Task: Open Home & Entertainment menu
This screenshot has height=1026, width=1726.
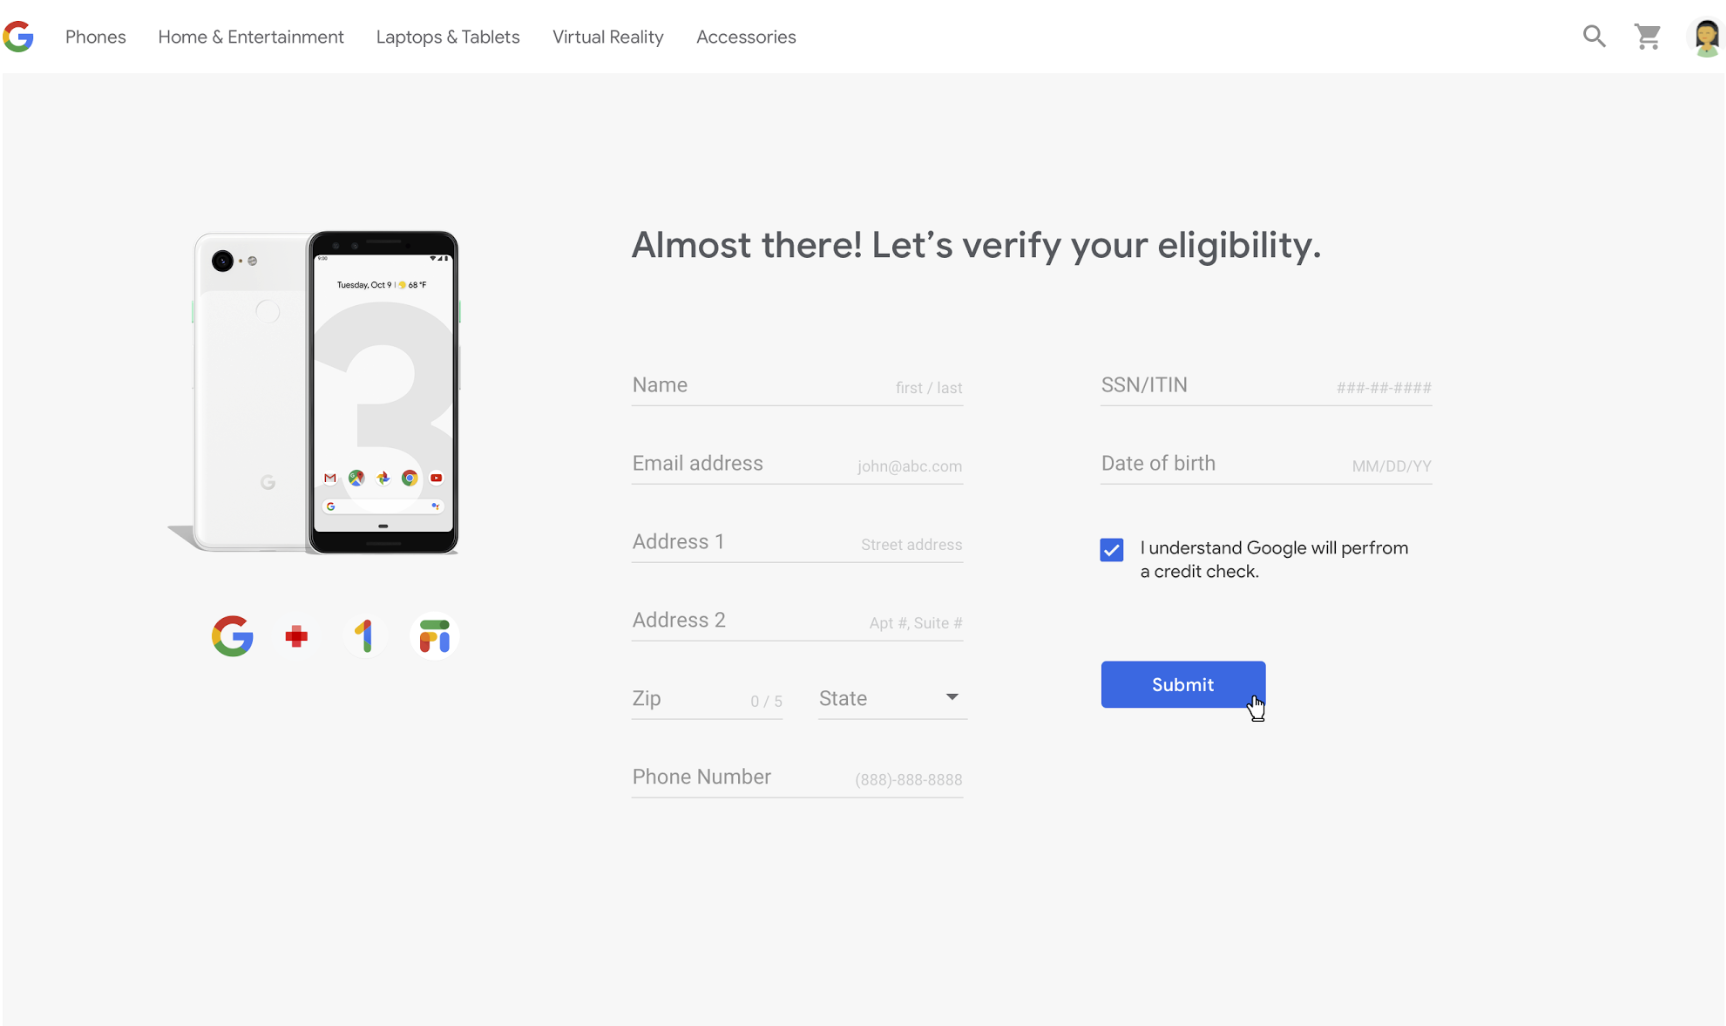Action: (251, 37)
